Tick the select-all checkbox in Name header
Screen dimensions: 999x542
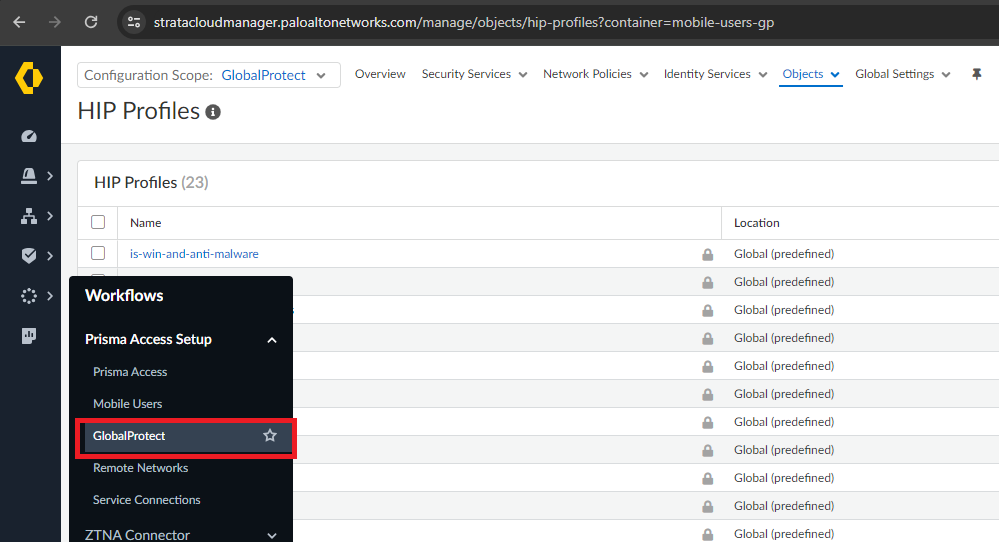pyautogui.click(x=98, y=222)
